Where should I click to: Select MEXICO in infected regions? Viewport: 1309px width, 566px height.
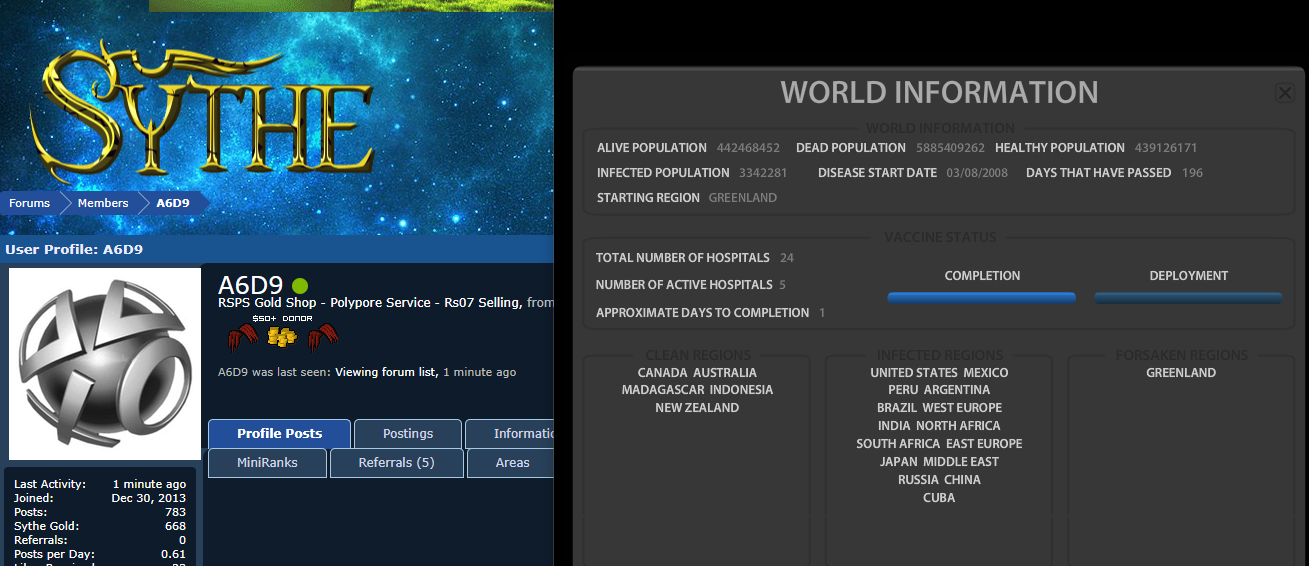[986, 372]
